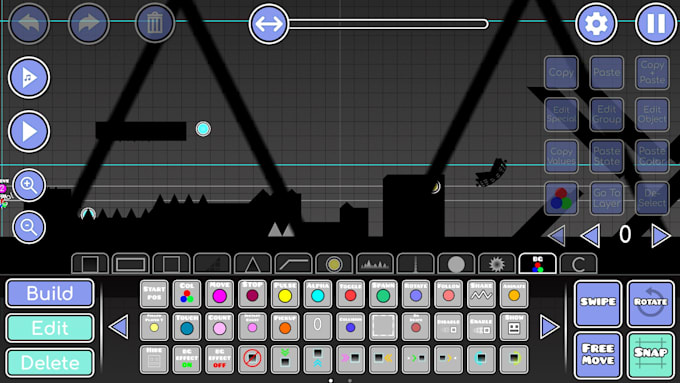
Task: Select the On Death trigger
Action: point(416,326)
